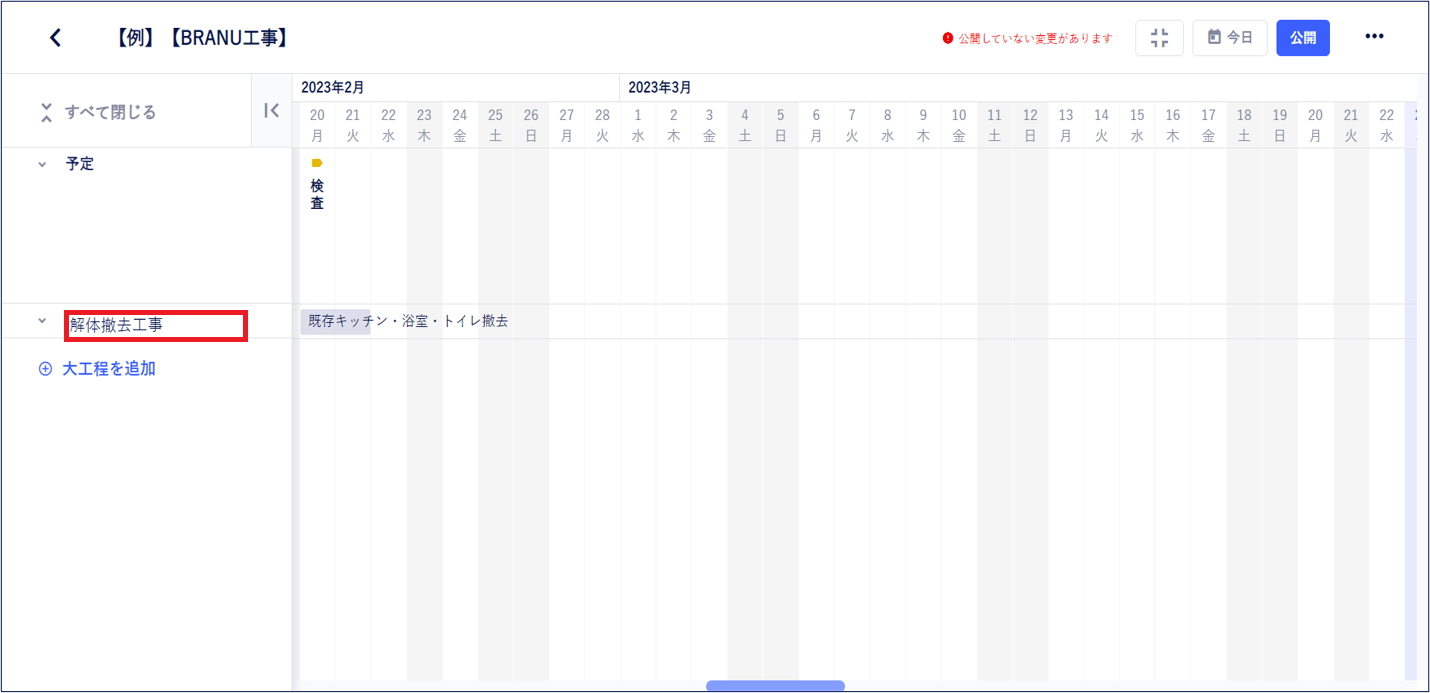Select date column 19 日

1280,125
